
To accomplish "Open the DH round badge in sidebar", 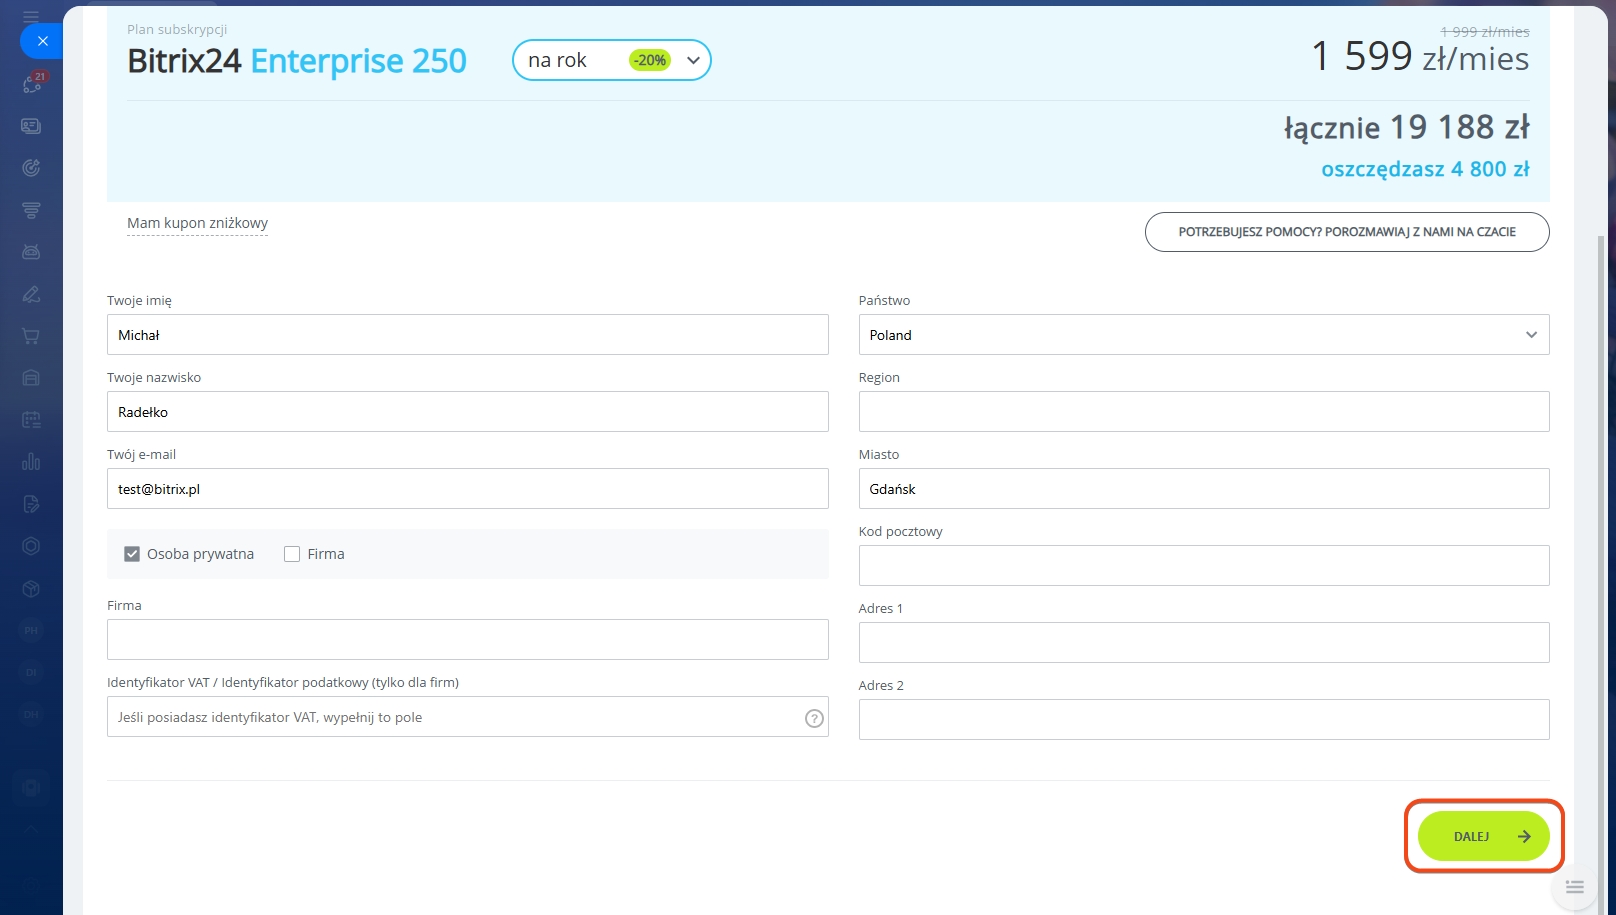I will click(31, 714).
